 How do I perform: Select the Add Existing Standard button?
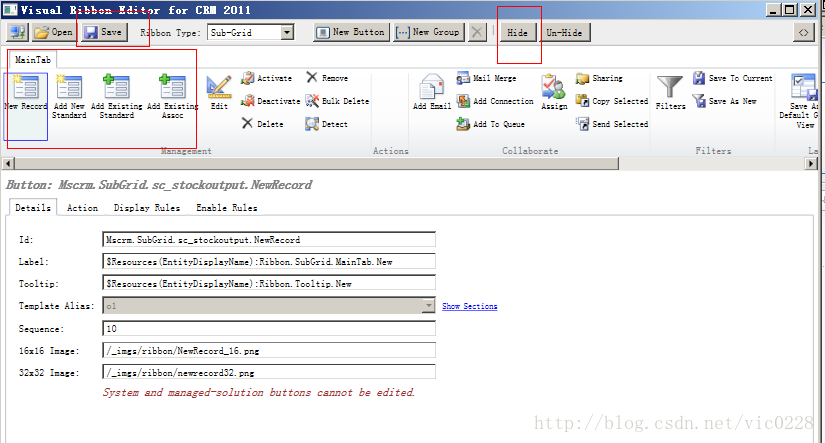click(116, 97)
